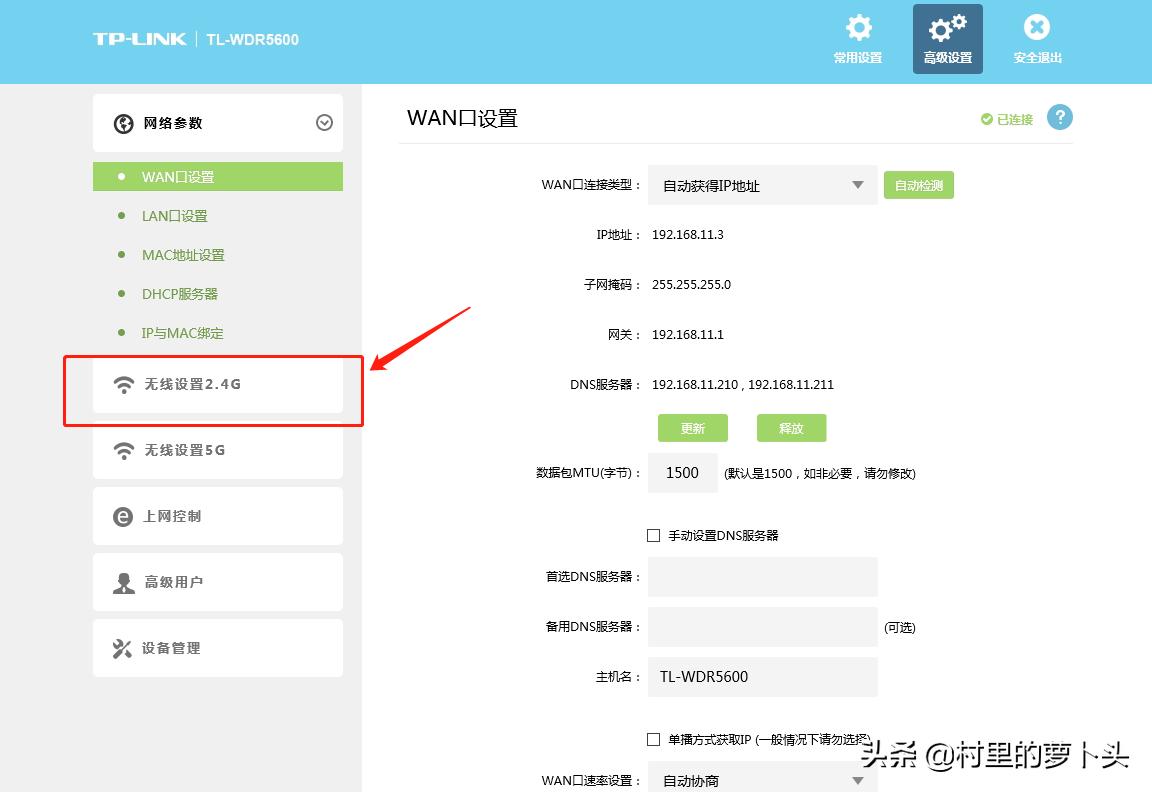Select the LAN口设置 menu item
The height and width of the screenshot is (792, 1152).
(x=175, y=215)
